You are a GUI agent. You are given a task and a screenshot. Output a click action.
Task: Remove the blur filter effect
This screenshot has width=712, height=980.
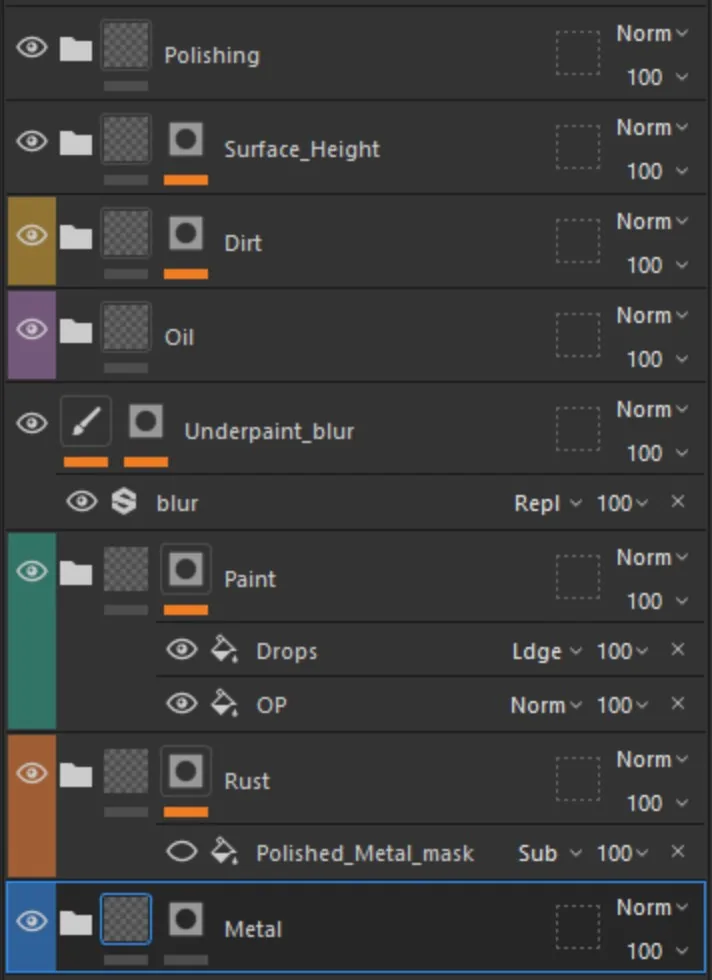pos(678,501)
